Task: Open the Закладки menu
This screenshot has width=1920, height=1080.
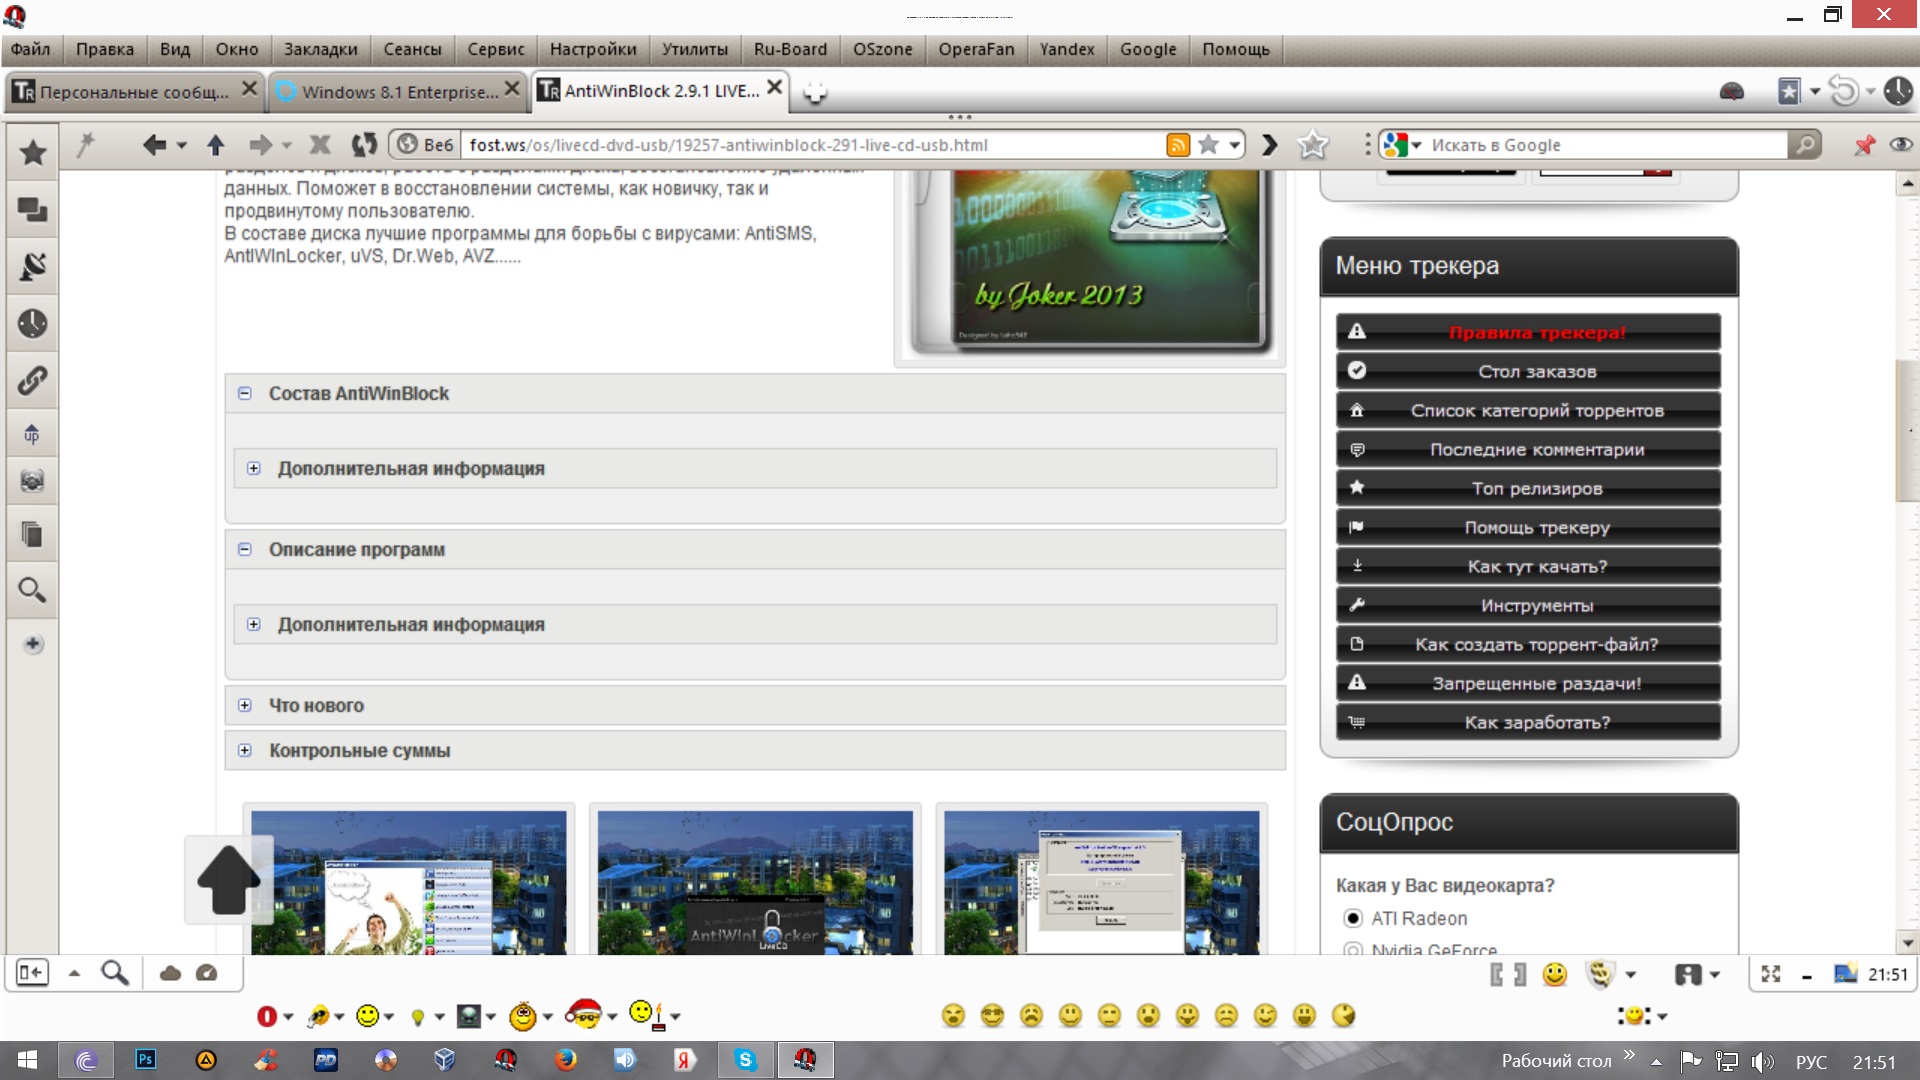Action: tap(320, 49)
